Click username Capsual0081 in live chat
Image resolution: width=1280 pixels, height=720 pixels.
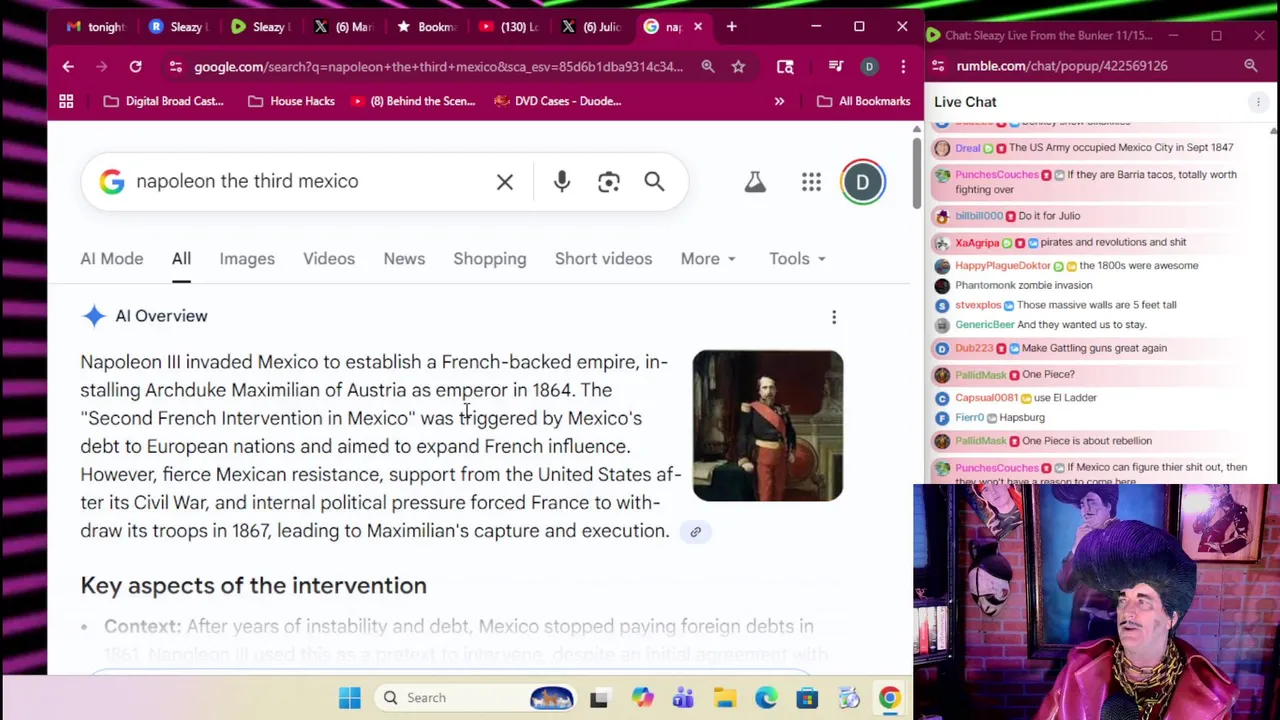987,398
